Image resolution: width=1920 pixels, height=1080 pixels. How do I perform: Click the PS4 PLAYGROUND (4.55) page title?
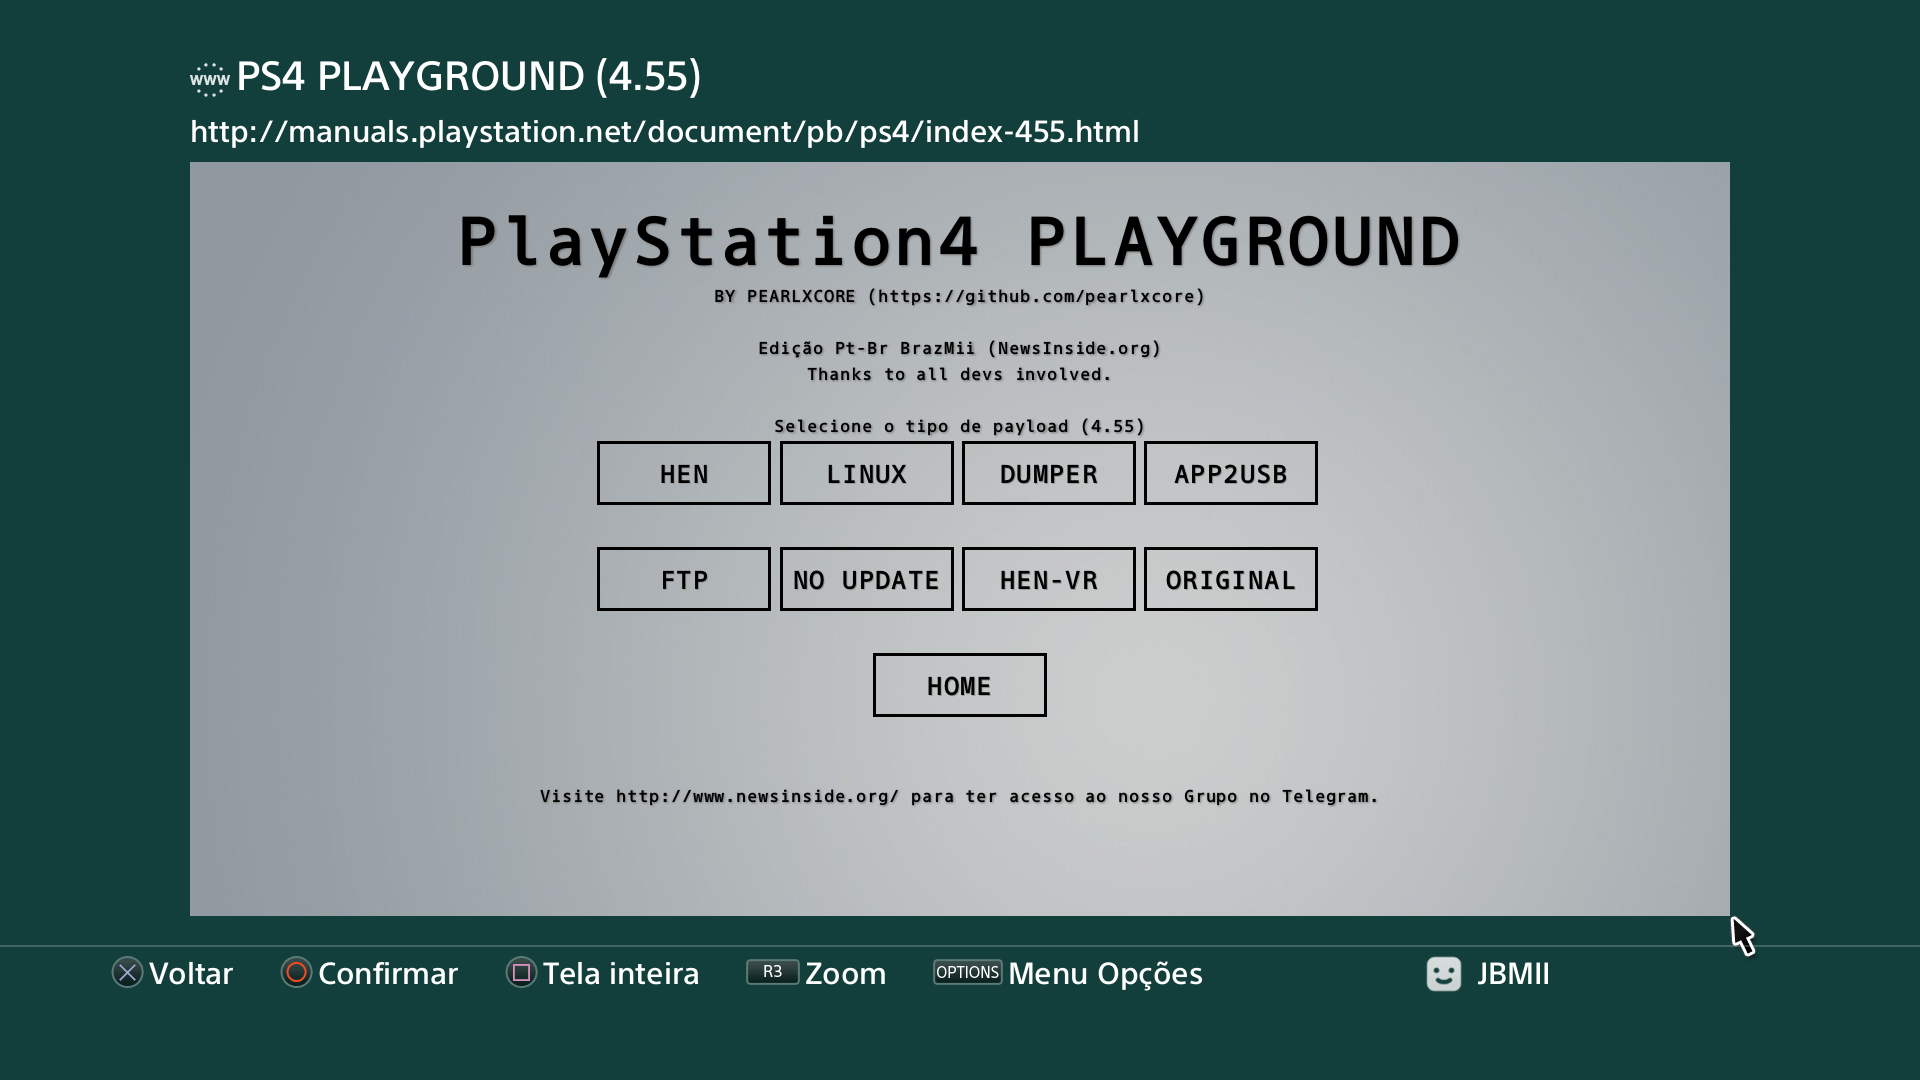tap(469, 76)
